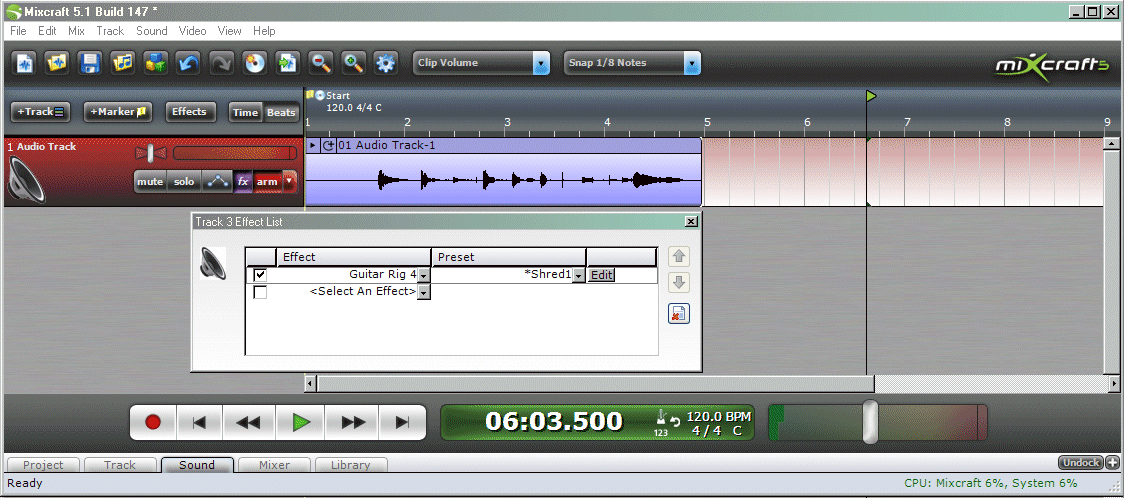Image resolution: width=1124 pixels, height=498 pixels.
Task: Open the Video menu
Action: click(193, 31)
